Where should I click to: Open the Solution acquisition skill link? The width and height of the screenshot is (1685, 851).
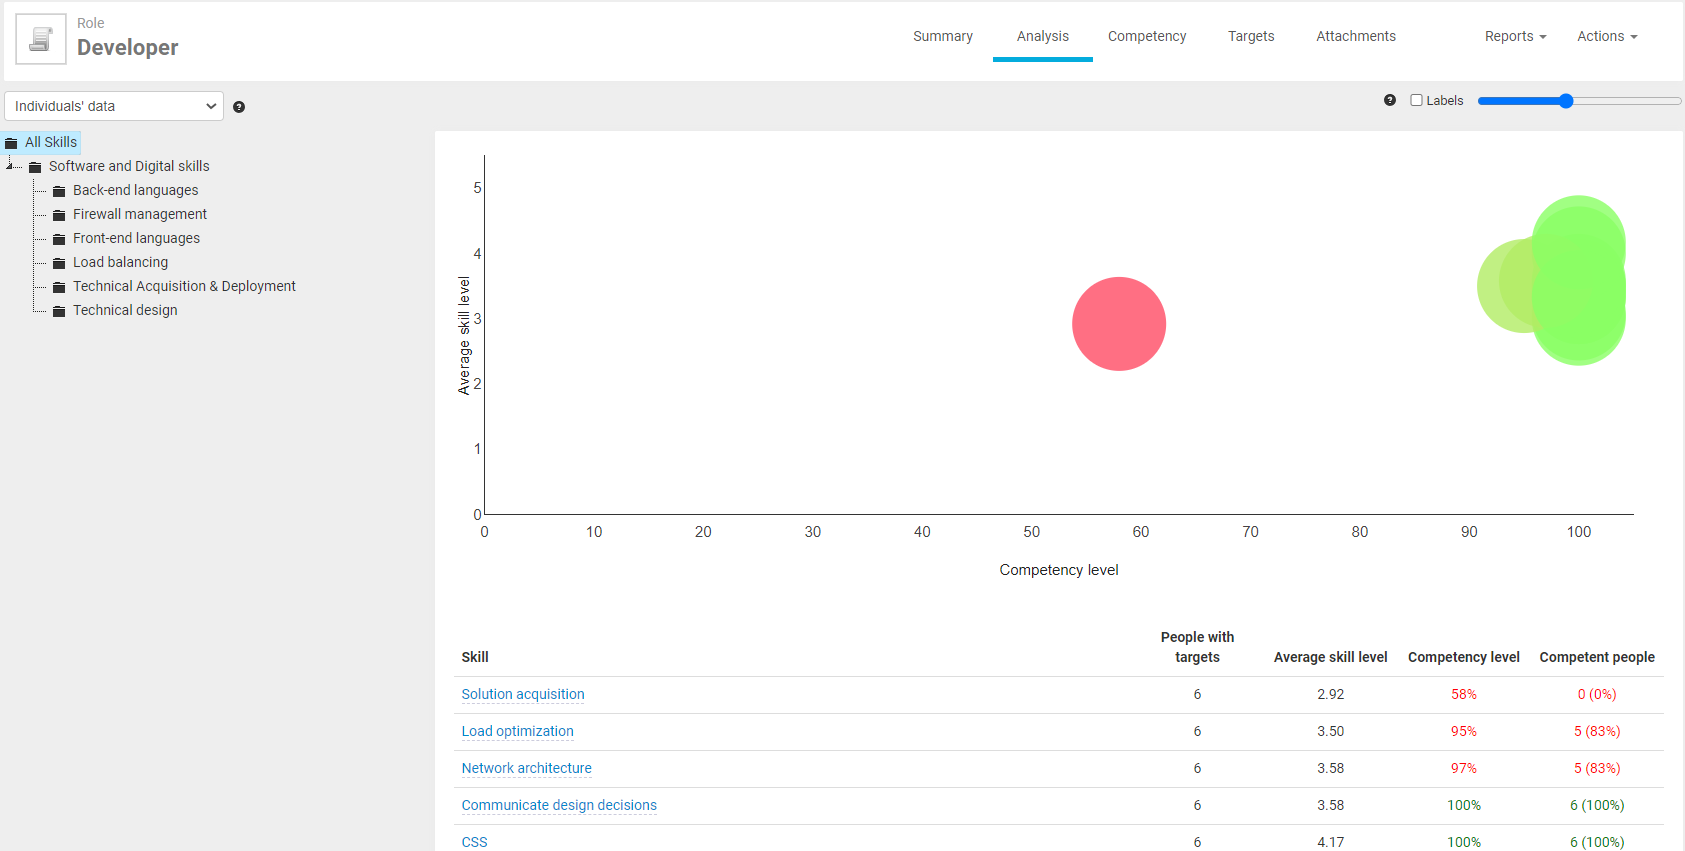(x=522, y=694)
